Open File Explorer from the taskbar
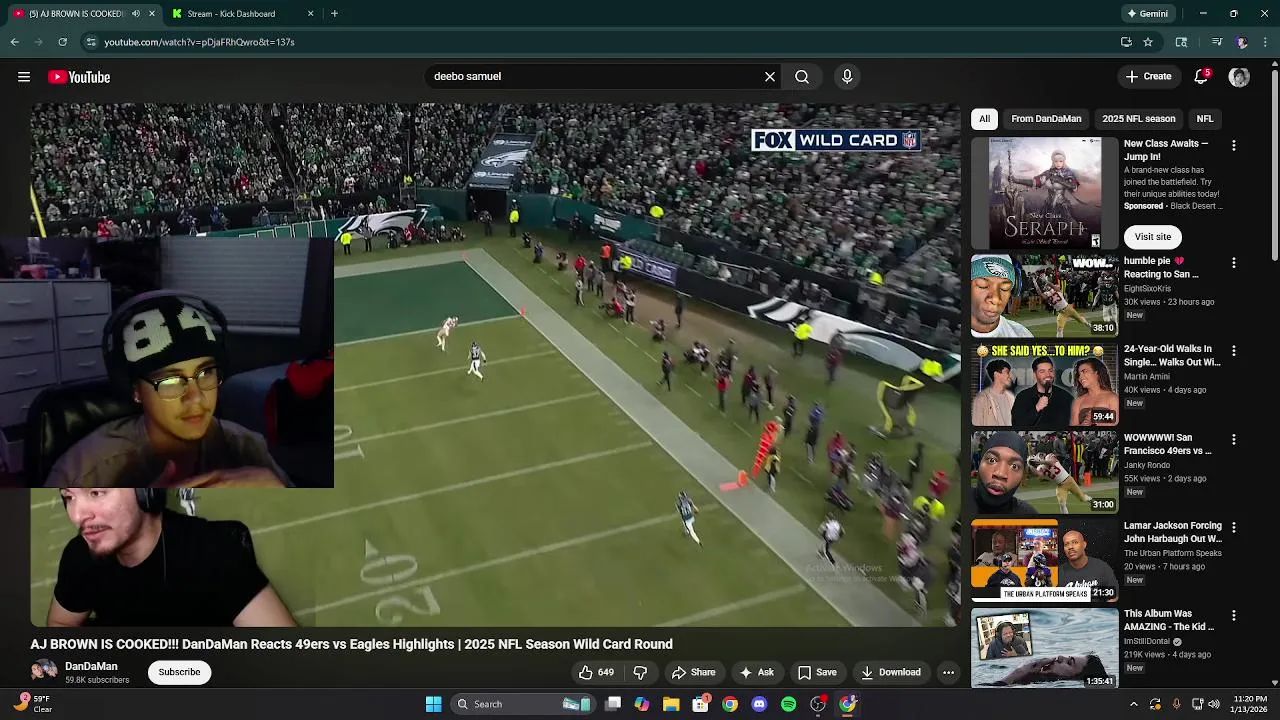1280x720 pixels. [671, 704]
